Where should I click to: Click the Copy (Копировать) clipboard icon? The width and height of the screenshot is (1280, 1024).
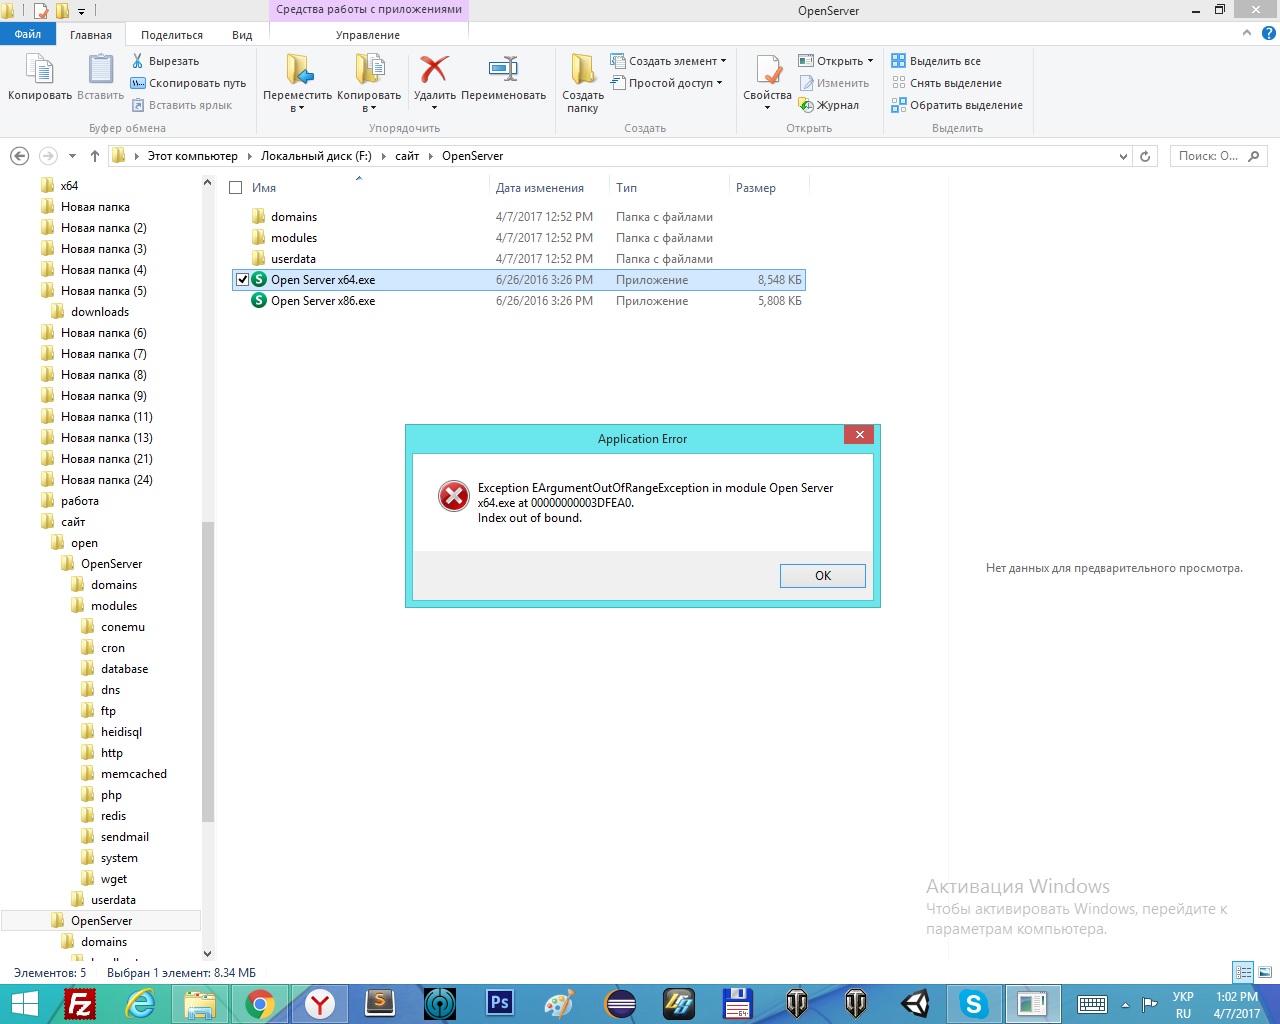pyautogui.click(x=39, y=71)
